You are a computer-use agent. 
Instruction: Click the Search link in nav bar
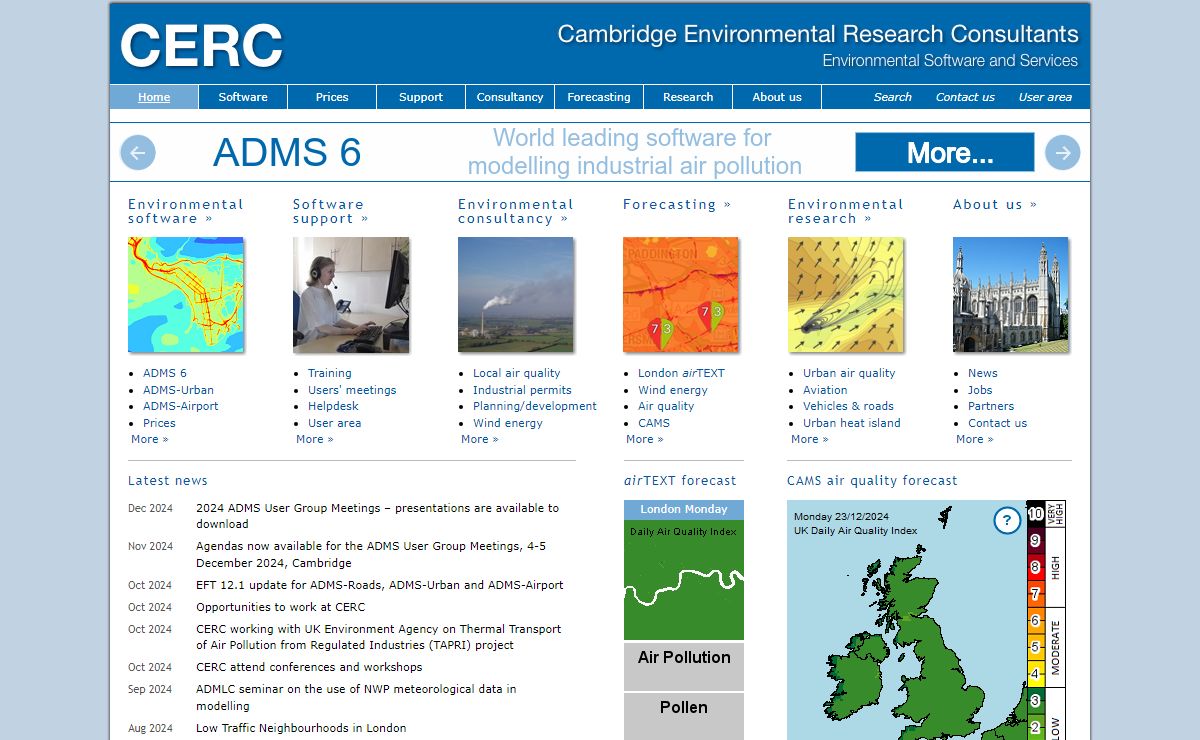[892, 97]
